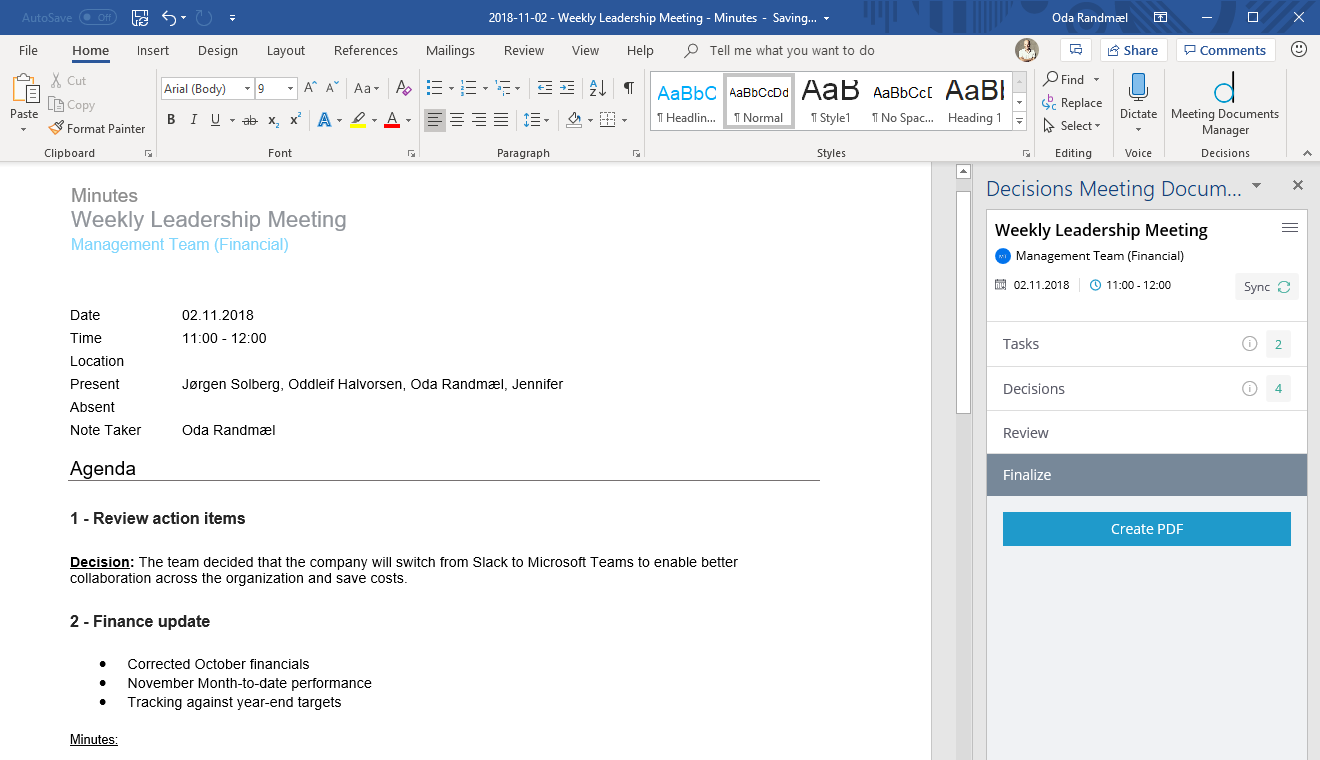This screenshot has height=760, width=1320.
Task: Open the font size dropdown
Action: tap(291, 88)
